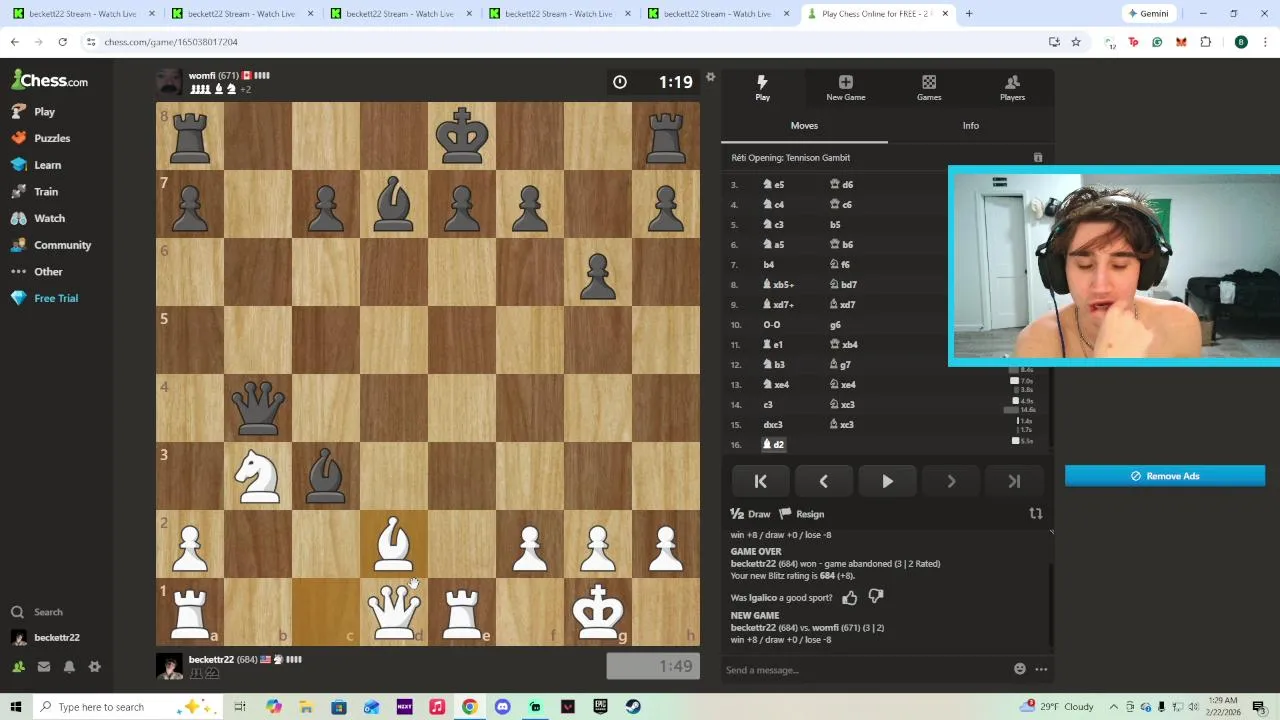1280x720 pixels.
Task: Select the black move xb4 on move 11
Action: 844,344
